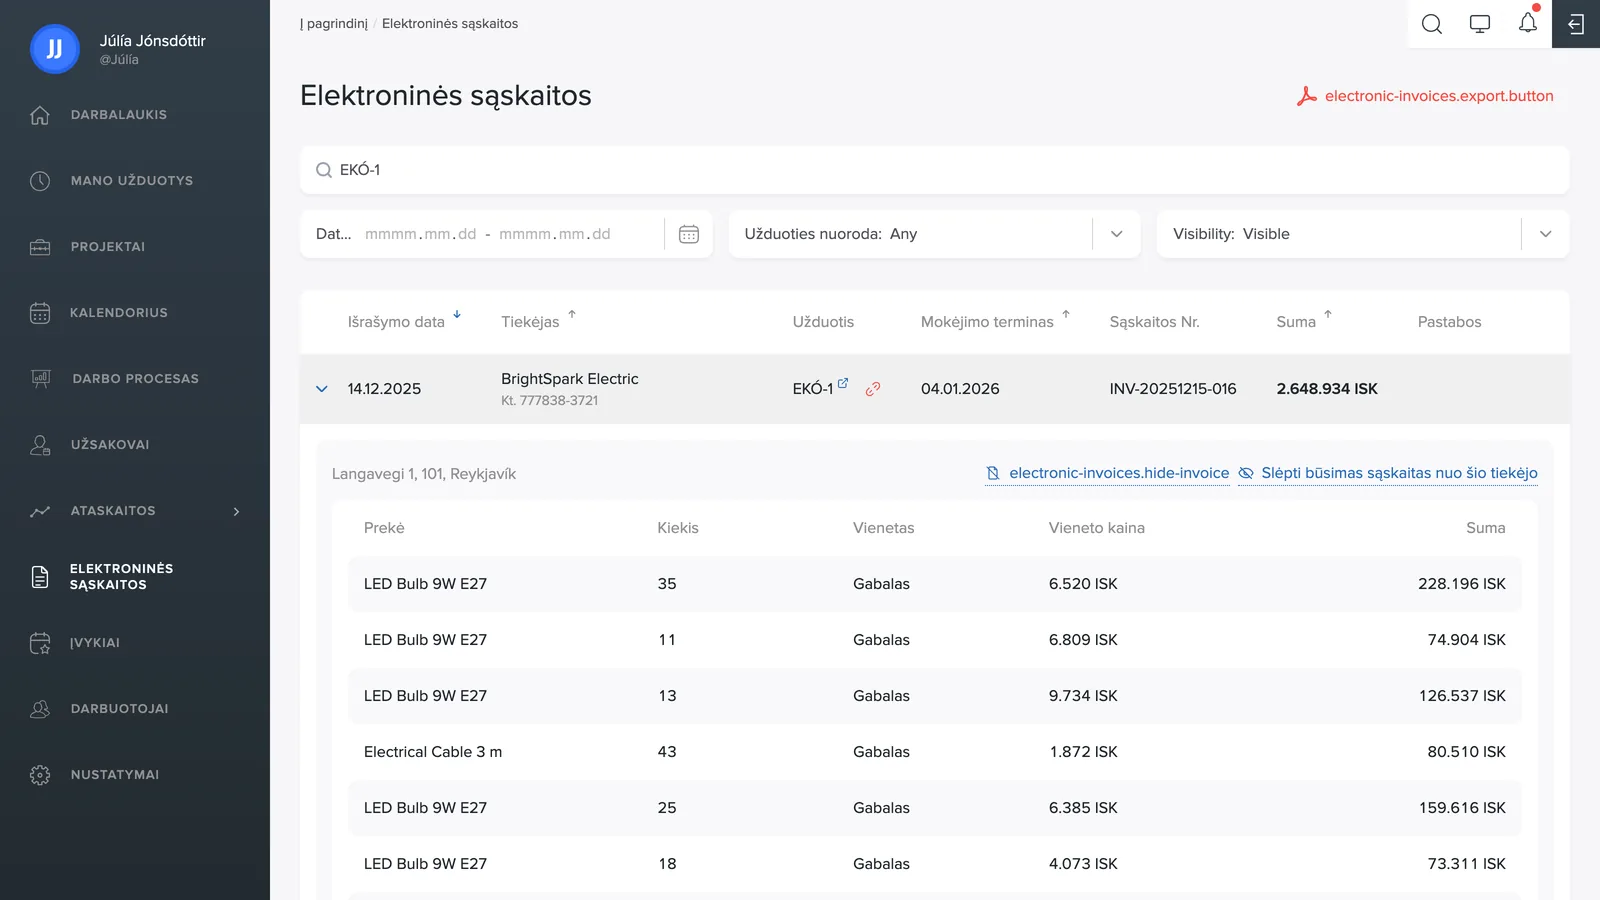Expand the Ataskaitos submenu arrow
1600x900 pixels.
pyautogui.click(x=237, y=512)
